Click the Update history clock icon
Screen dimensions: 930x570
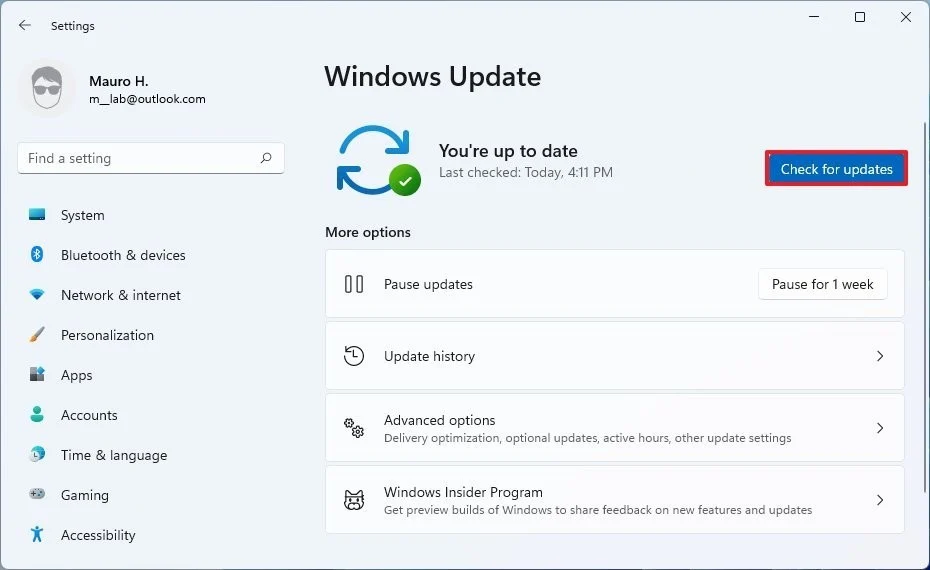coord(354,356)
